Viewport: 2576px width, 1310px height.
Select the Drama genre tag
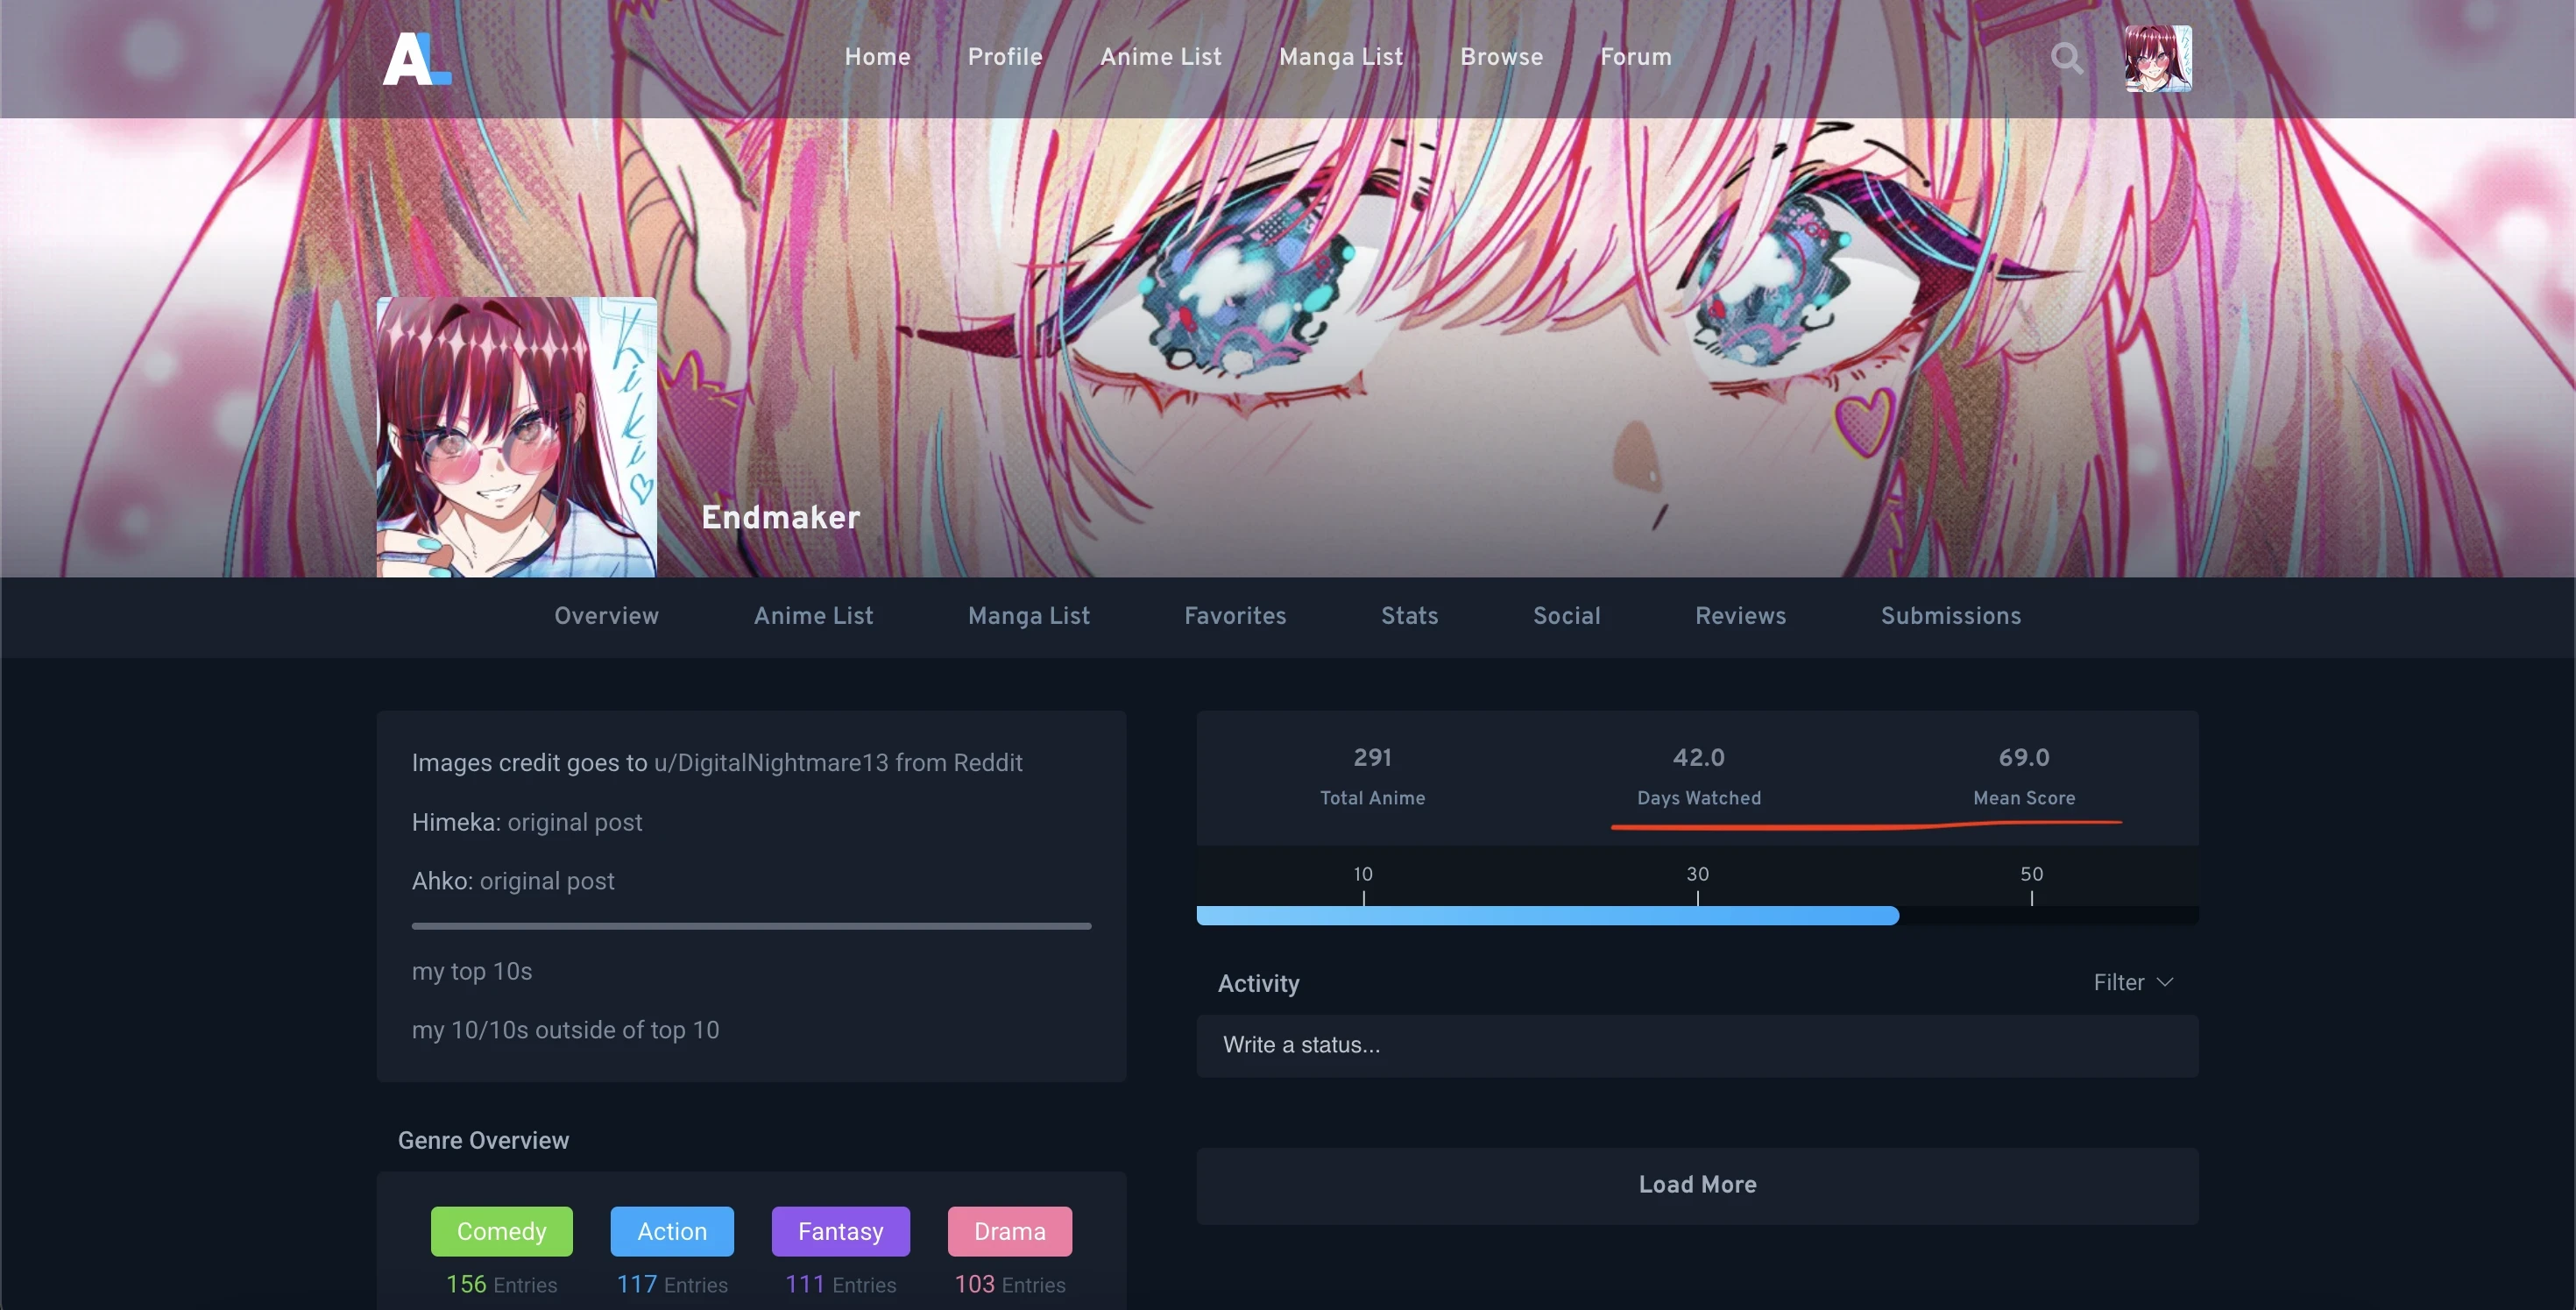(x=1009, y=1231)
